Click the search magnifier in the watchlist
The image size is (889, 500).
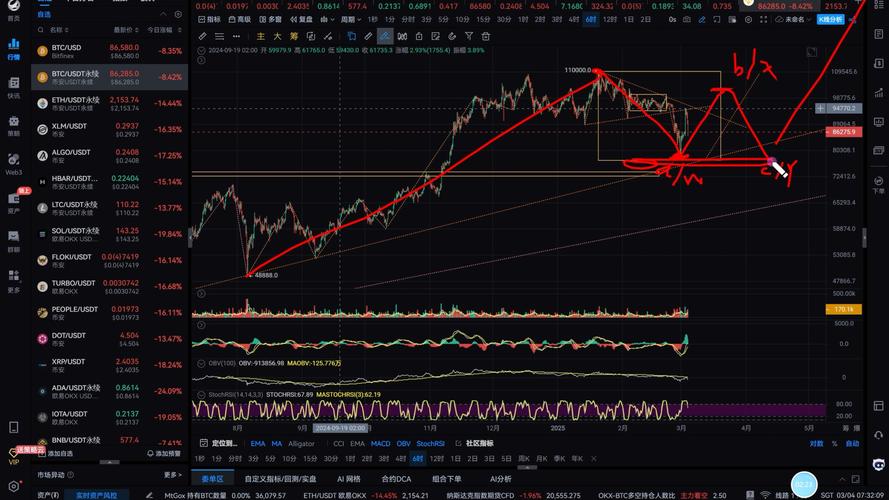point(41,29)
